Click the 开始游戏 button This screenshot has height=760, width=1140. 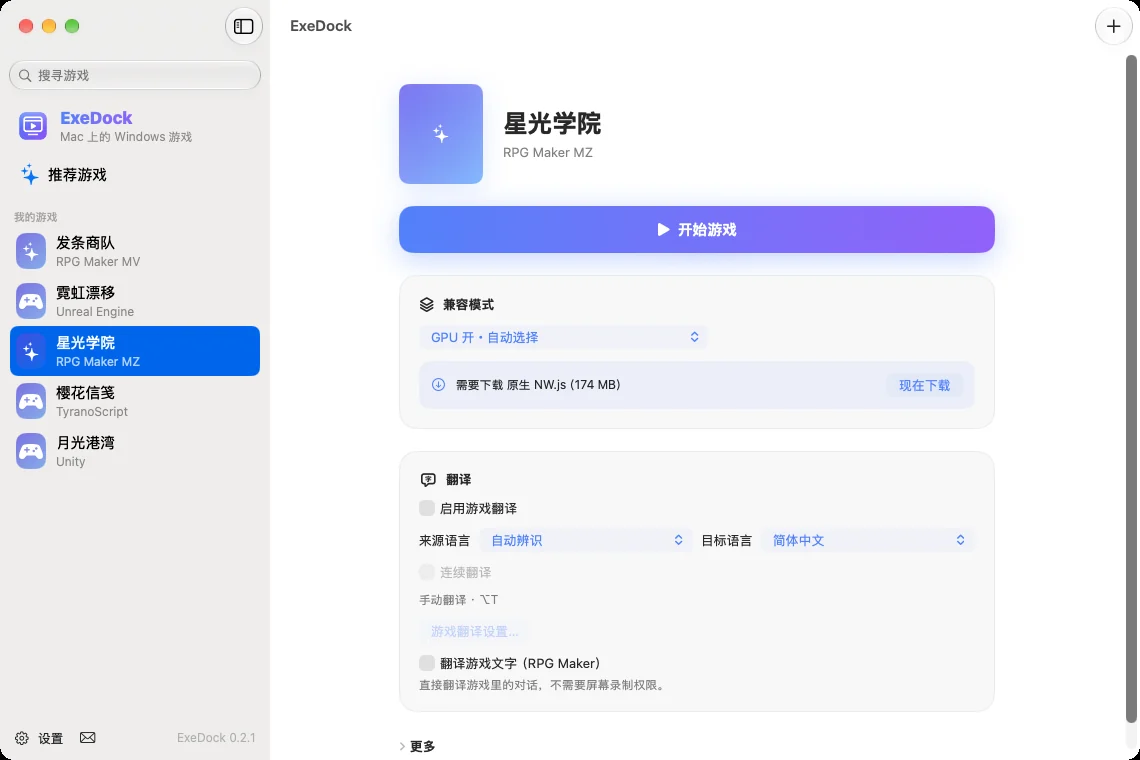[x=697, y=230]
